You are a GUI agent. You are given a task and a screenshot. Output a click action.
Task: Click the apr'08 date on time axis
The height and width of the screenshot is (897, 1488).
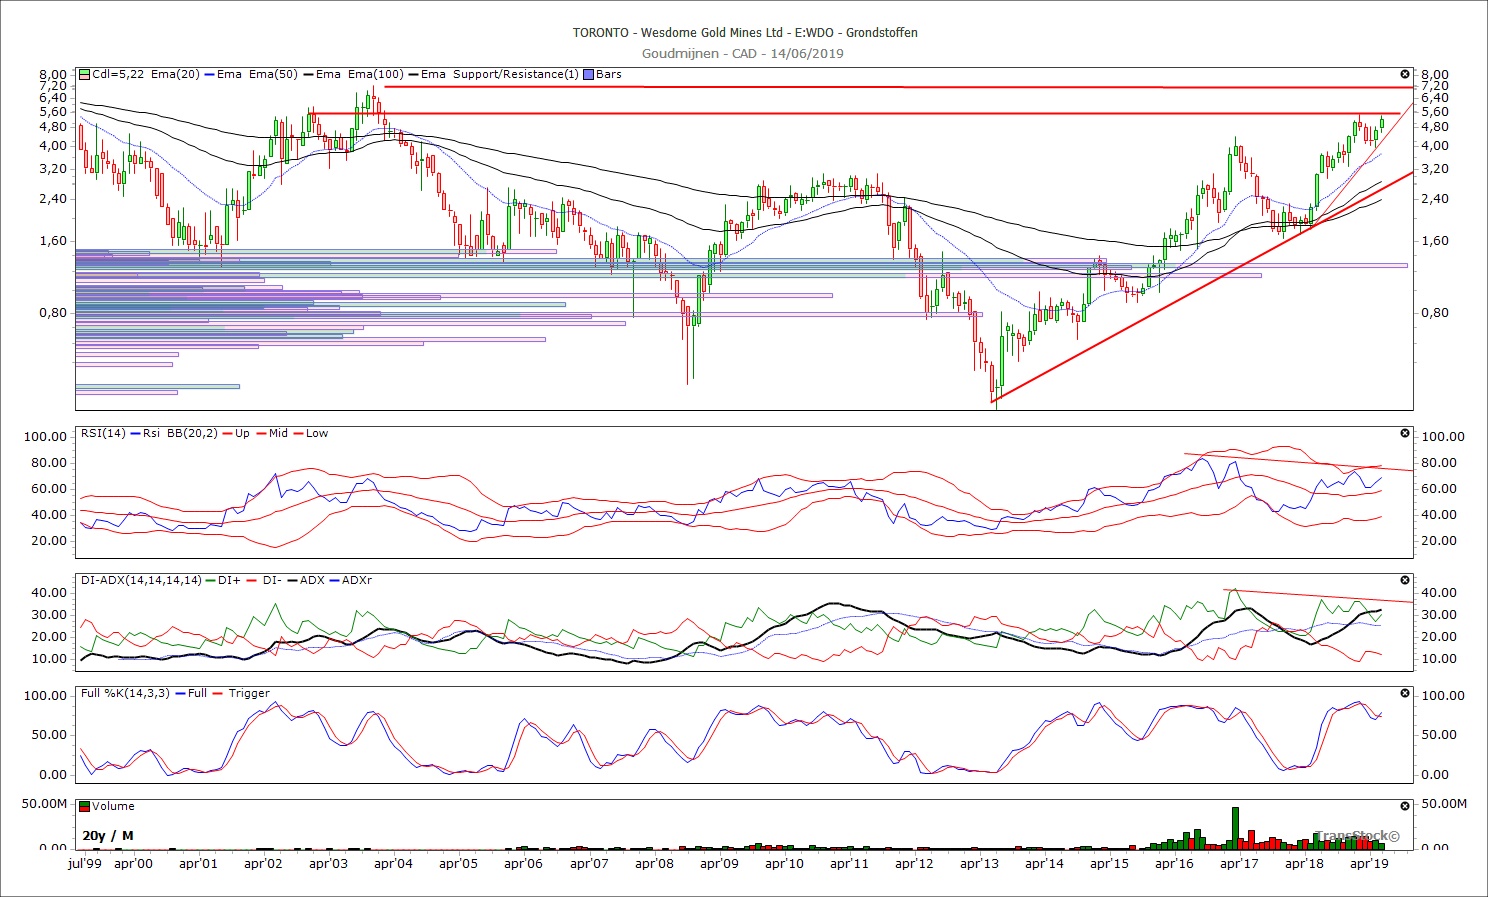point(654,863)
